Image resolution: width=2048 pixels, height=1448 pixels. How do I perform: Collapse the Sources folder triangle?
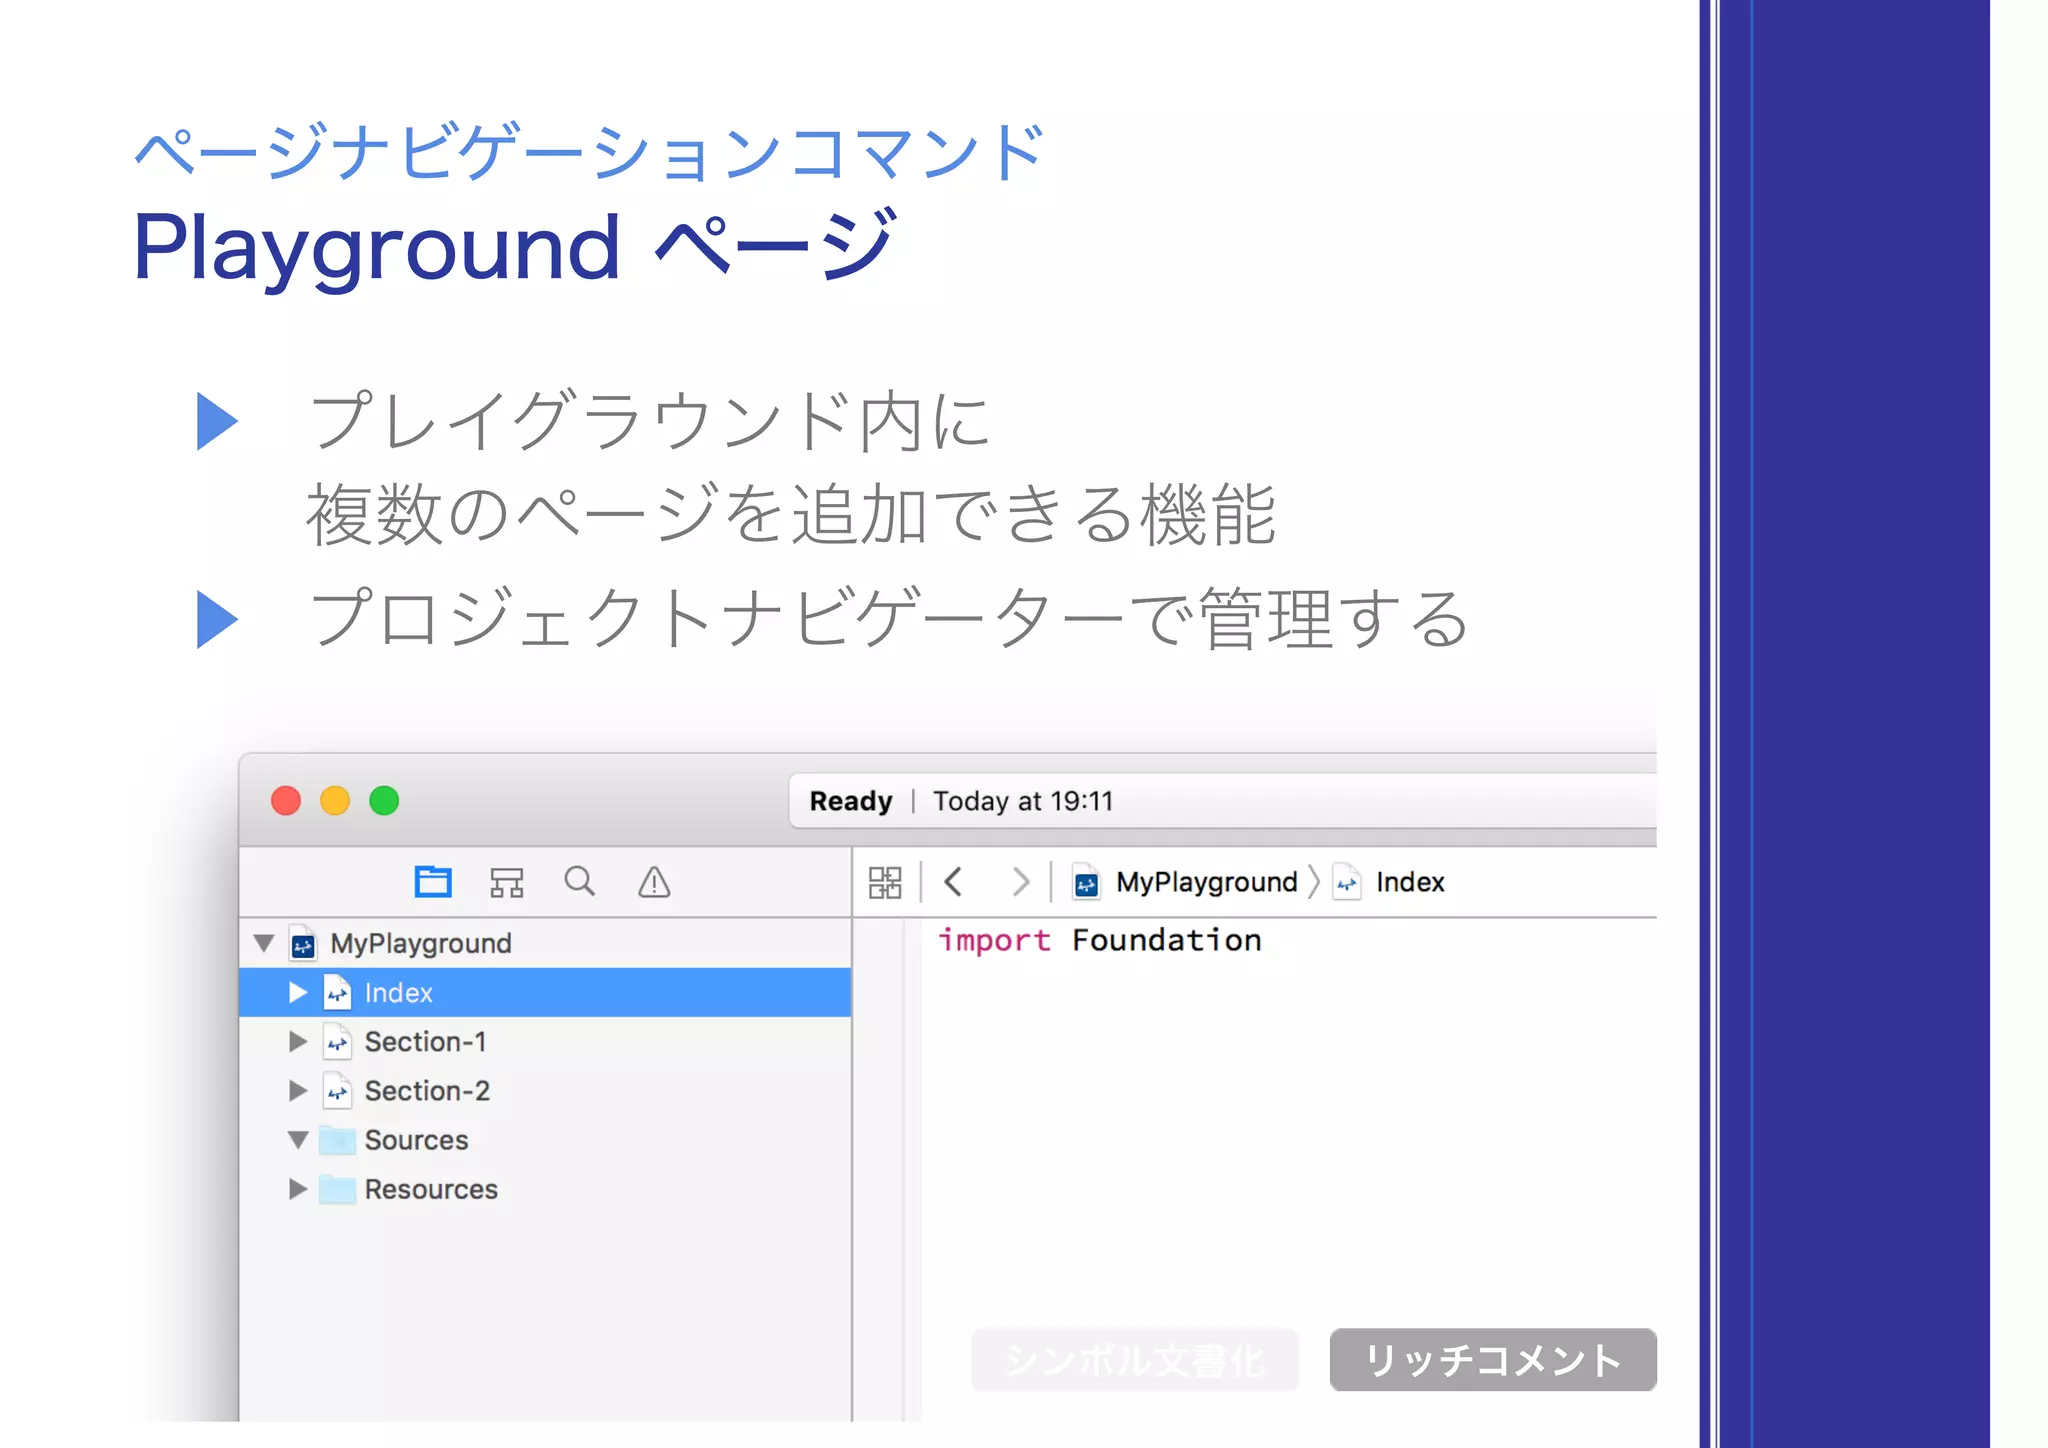[297, 1140]
